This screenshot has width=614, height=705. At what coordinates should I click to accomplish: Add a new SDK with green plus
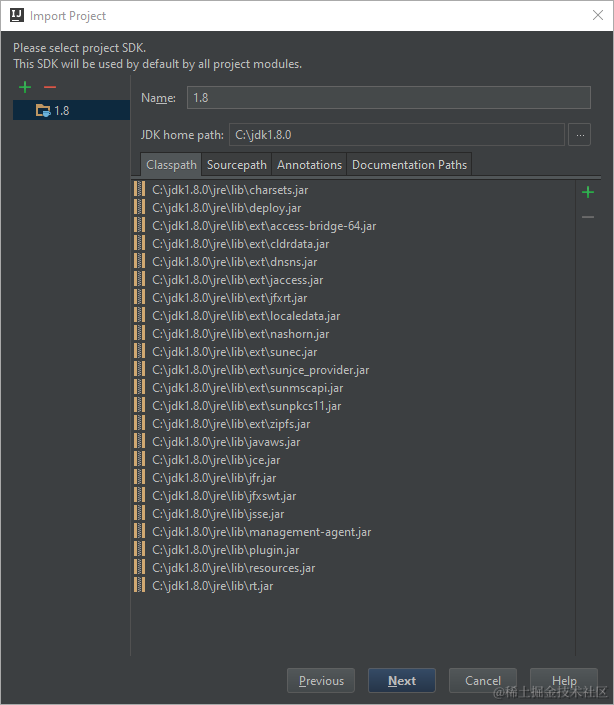[x=25, y=87]
